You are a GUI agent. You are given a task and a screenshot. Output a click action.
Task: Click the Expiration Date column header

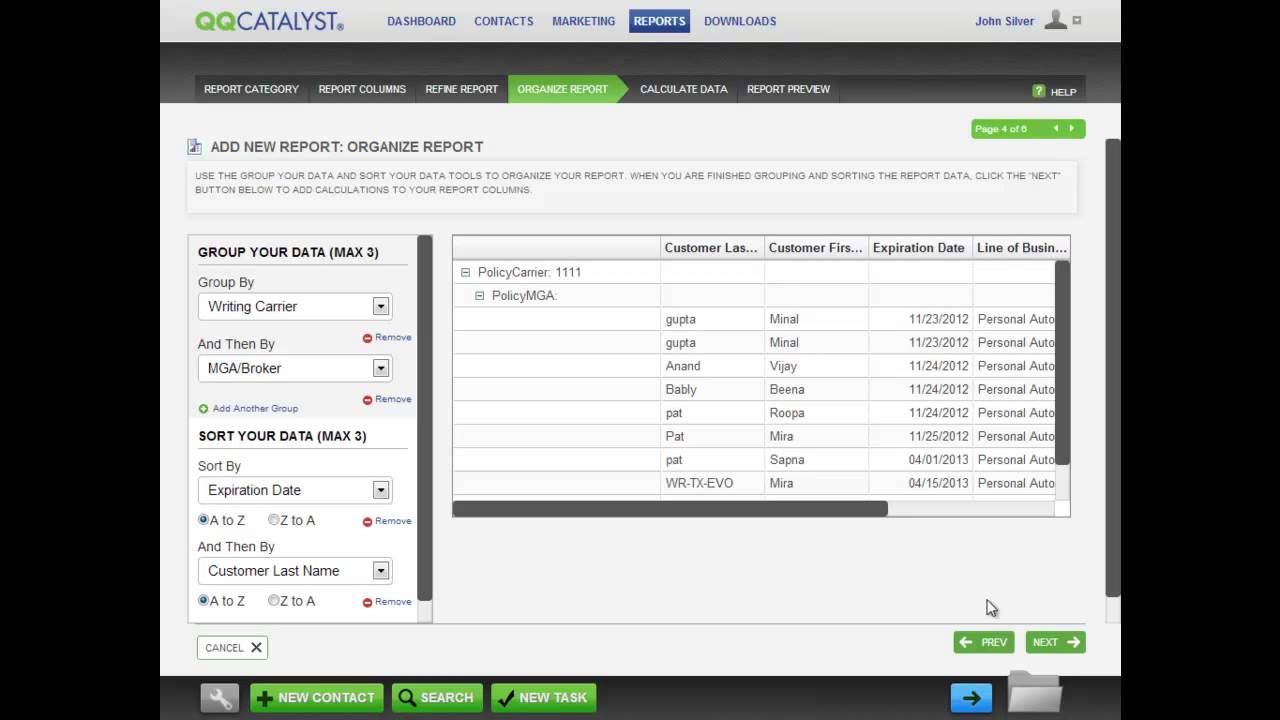(920, 248)
